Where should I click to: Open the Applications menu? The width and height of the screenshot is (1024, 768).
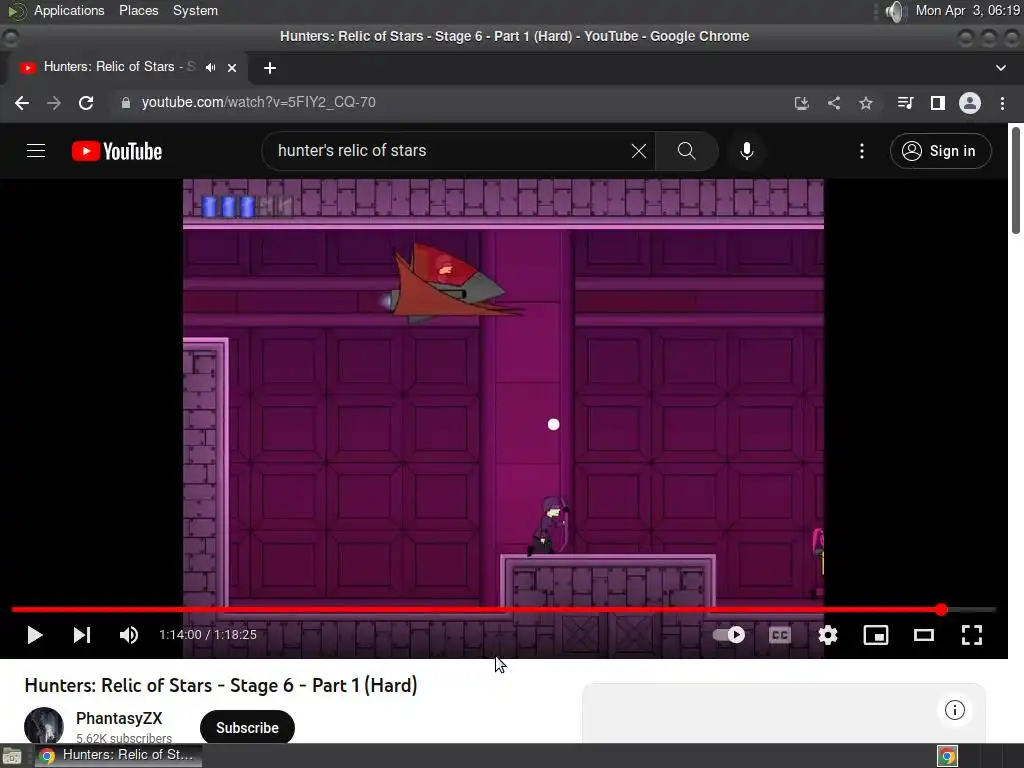(x=69, y=10)
